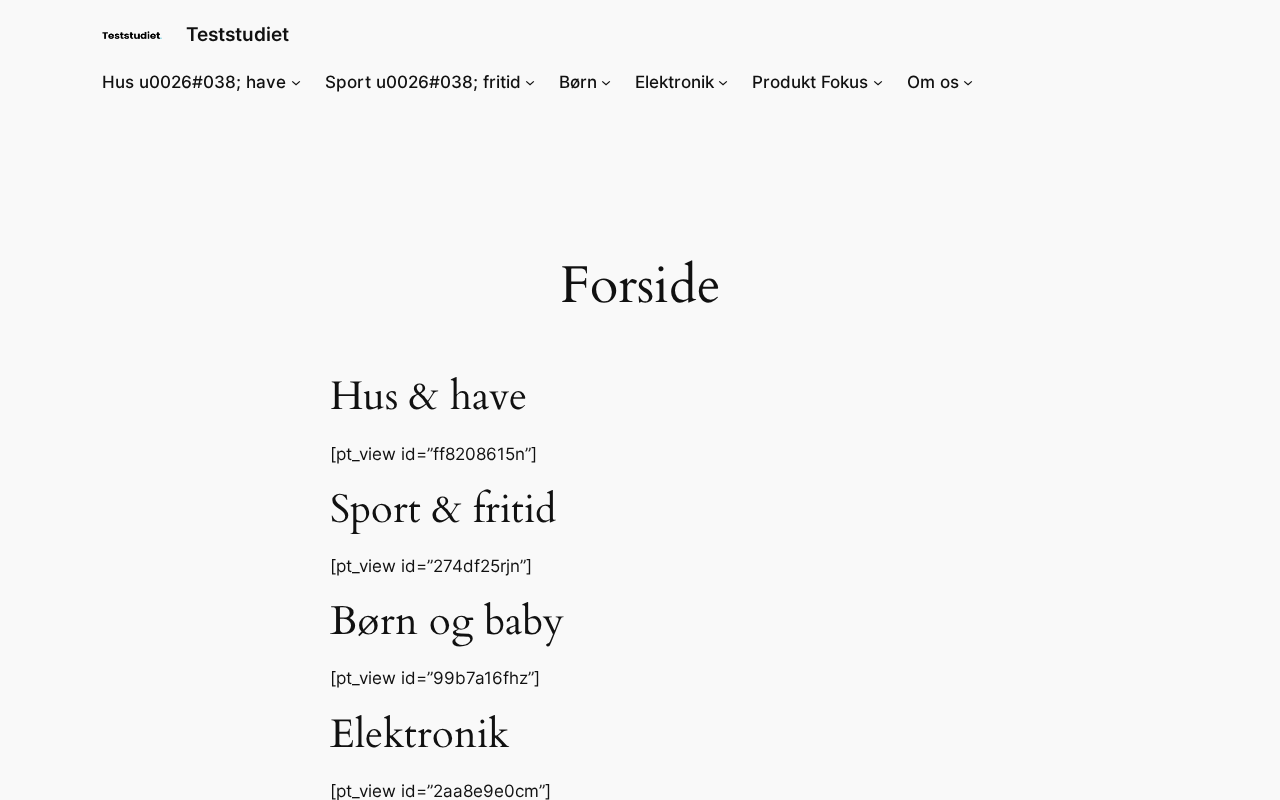Open the Teststudiet site title link
This screenshot has height=800, width=1280.
[x=237, y=35]
